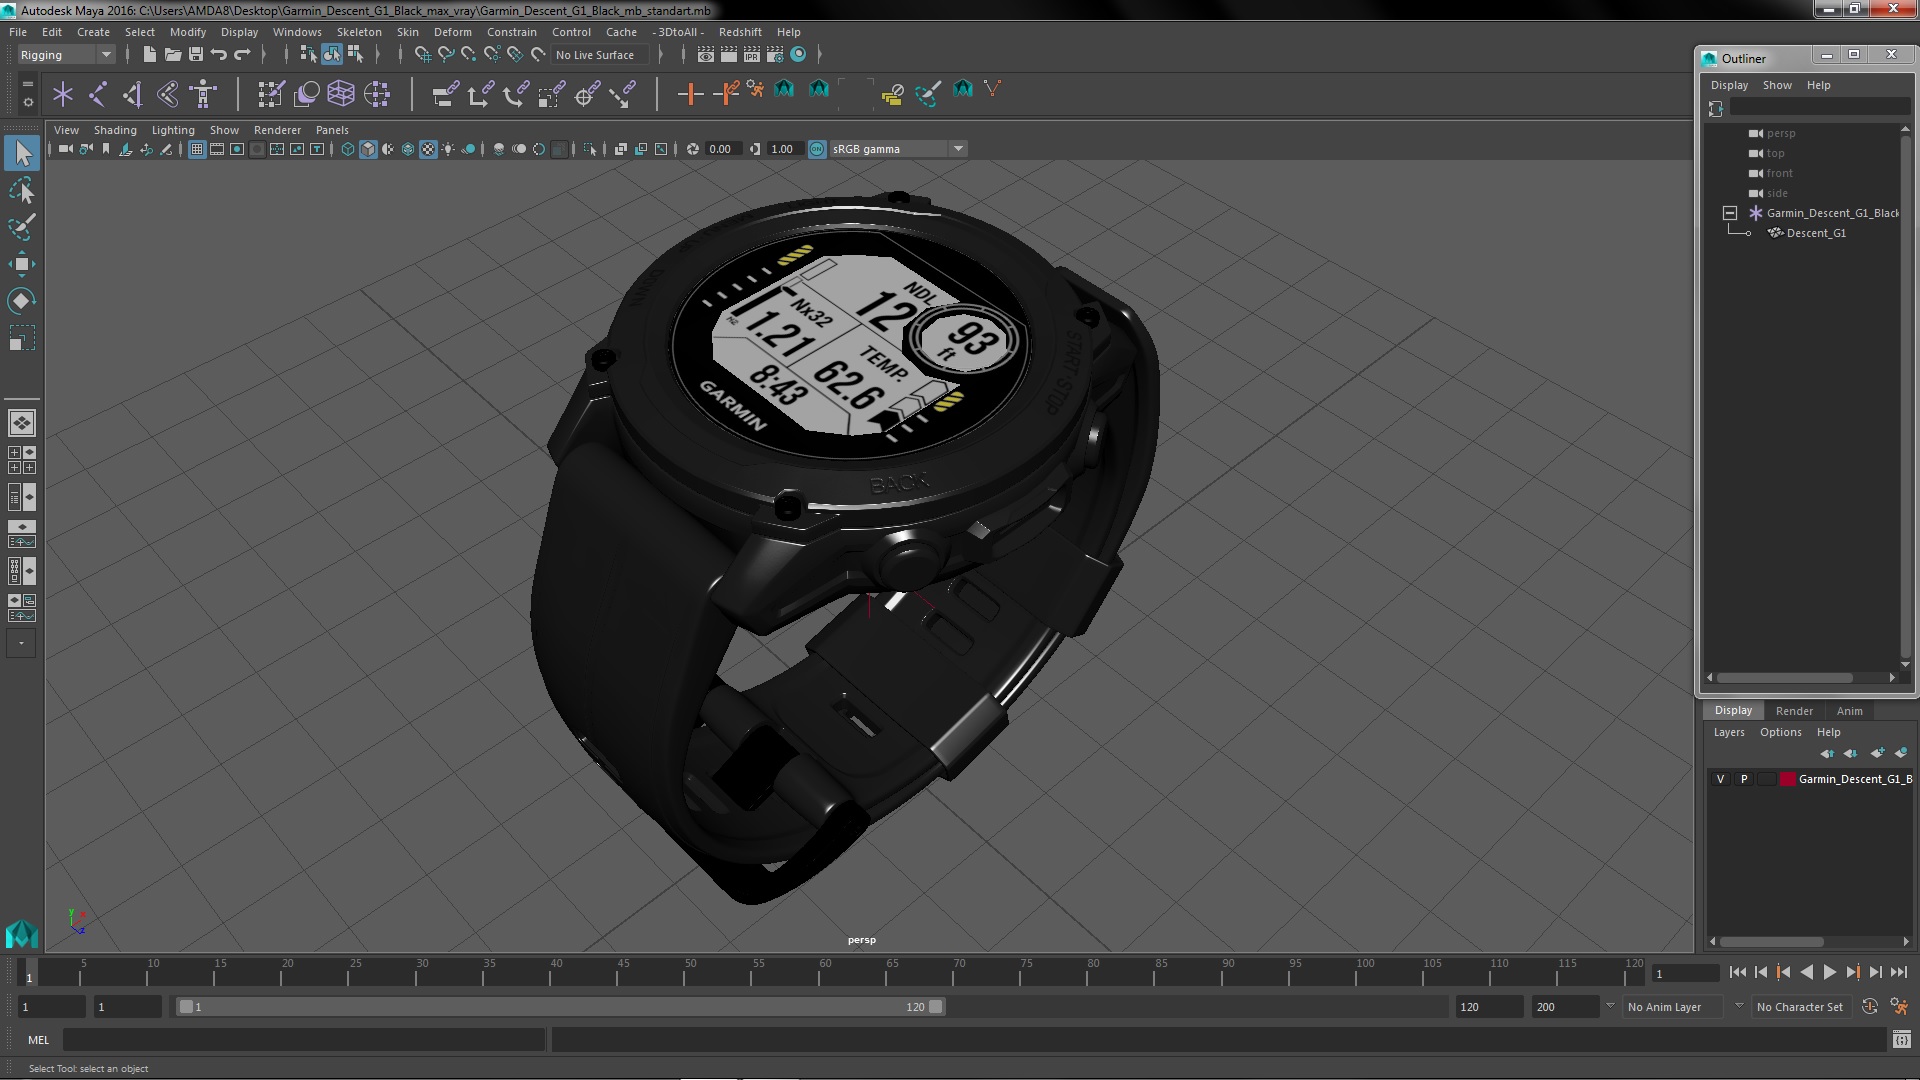Open the shelf options gear menu
The width and height of the screenshot is (1920, 1080).
pos(27,102)
